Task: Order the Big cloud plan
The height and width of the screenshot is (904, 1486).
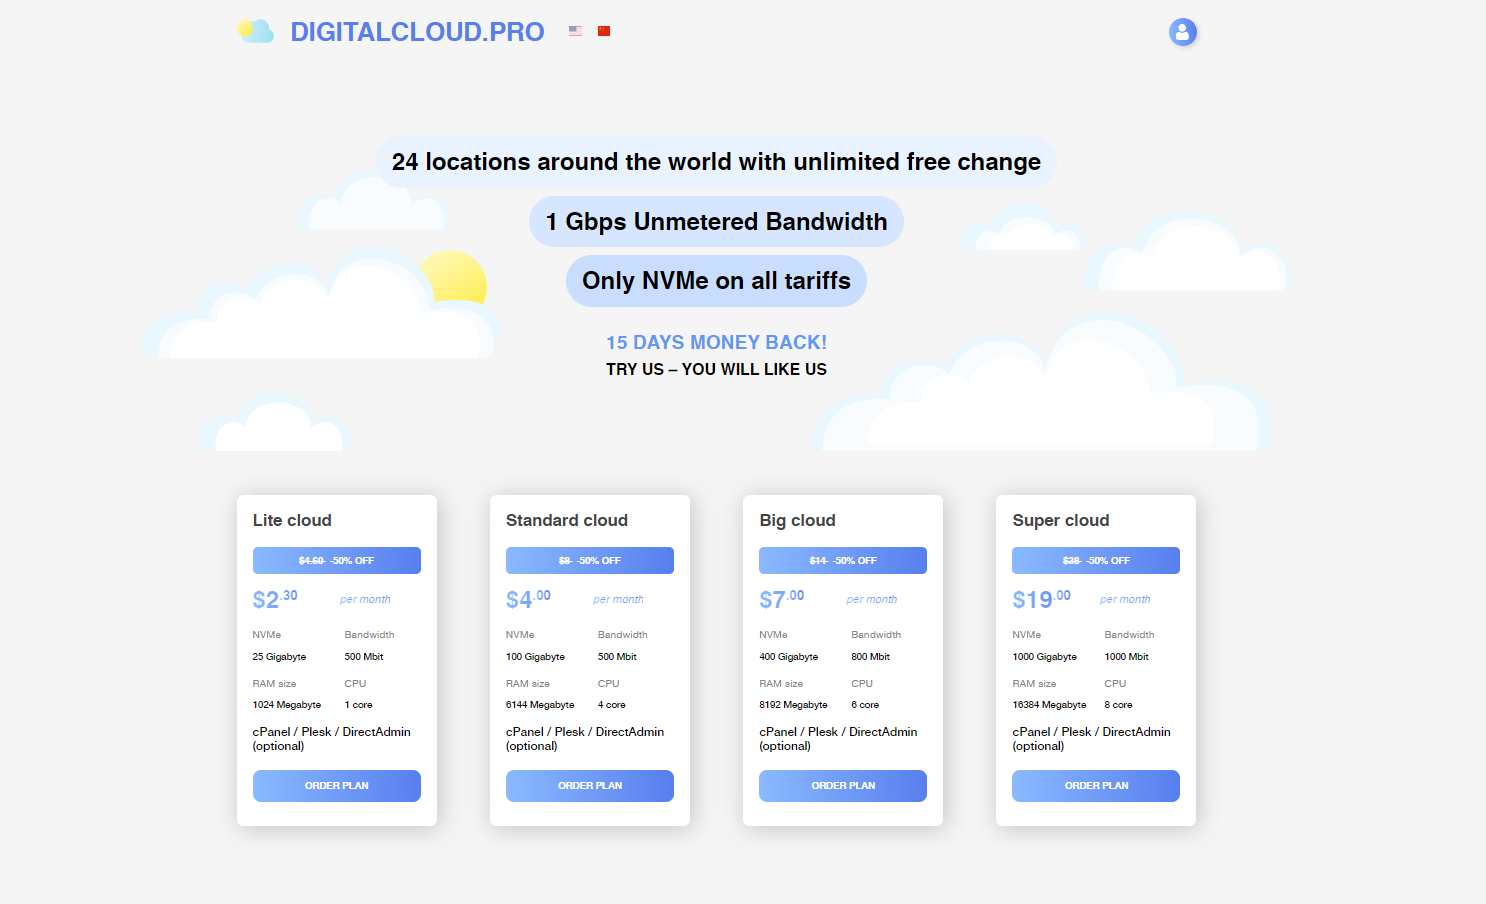Action: (842, 786)
